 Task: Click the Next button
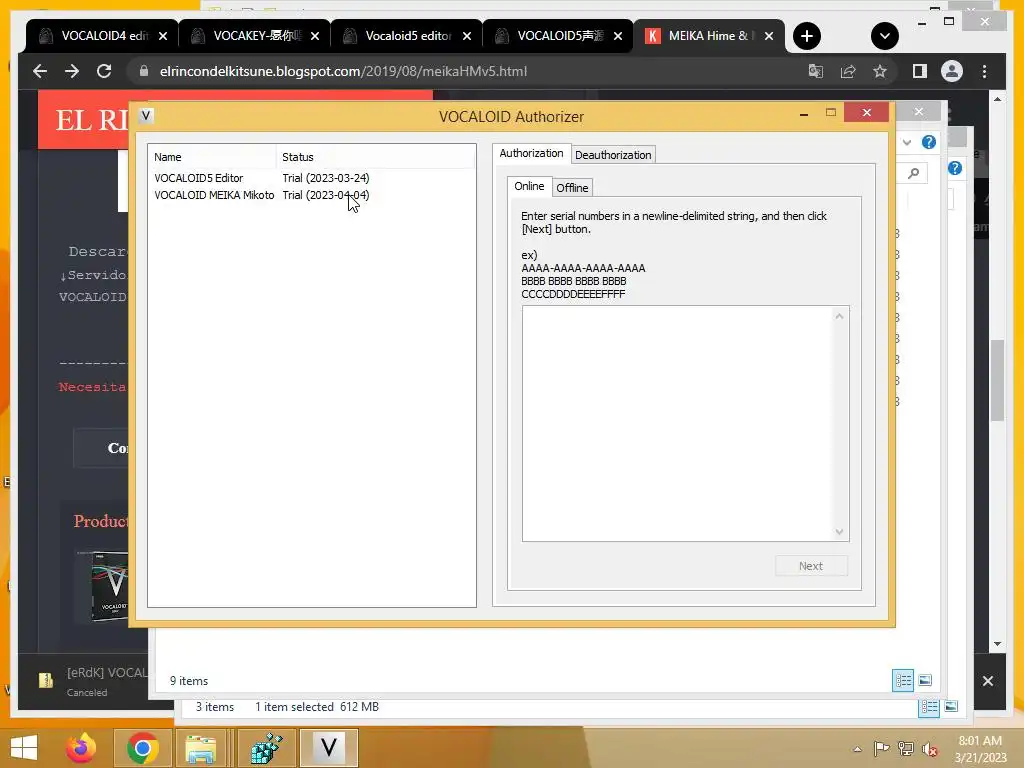(811, 566)
